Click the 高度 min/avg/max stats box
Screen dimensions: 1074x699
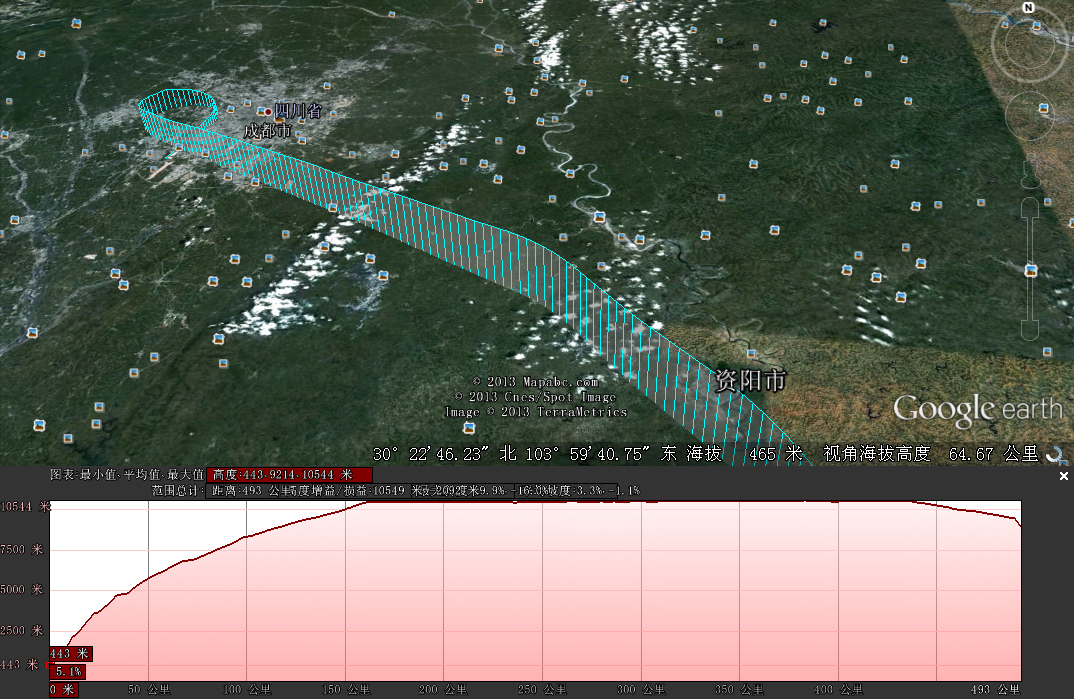point(290,474)
